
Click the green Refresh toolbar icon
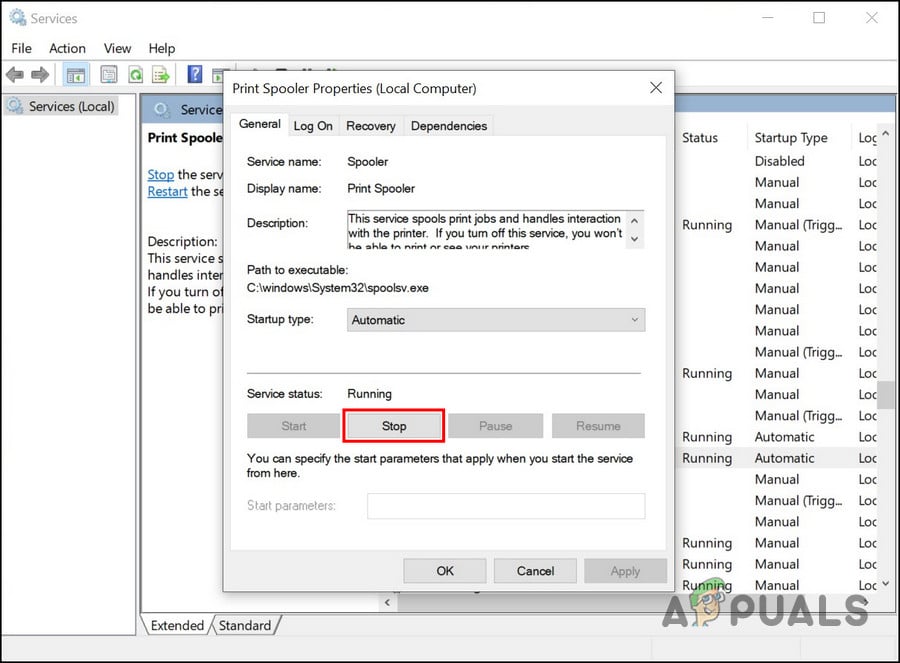135,75
